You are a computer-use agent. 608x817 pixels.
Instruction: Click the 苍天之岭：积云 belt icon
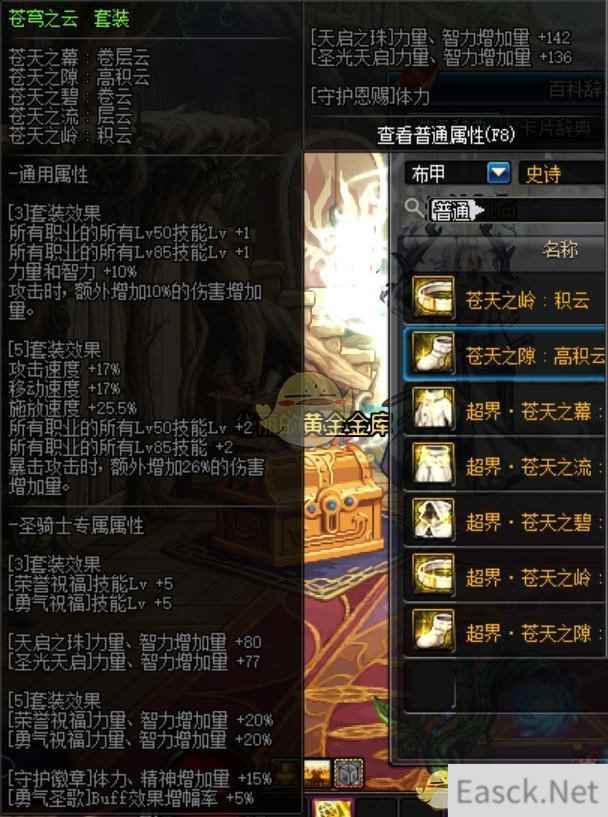click(x=433, y=298)
